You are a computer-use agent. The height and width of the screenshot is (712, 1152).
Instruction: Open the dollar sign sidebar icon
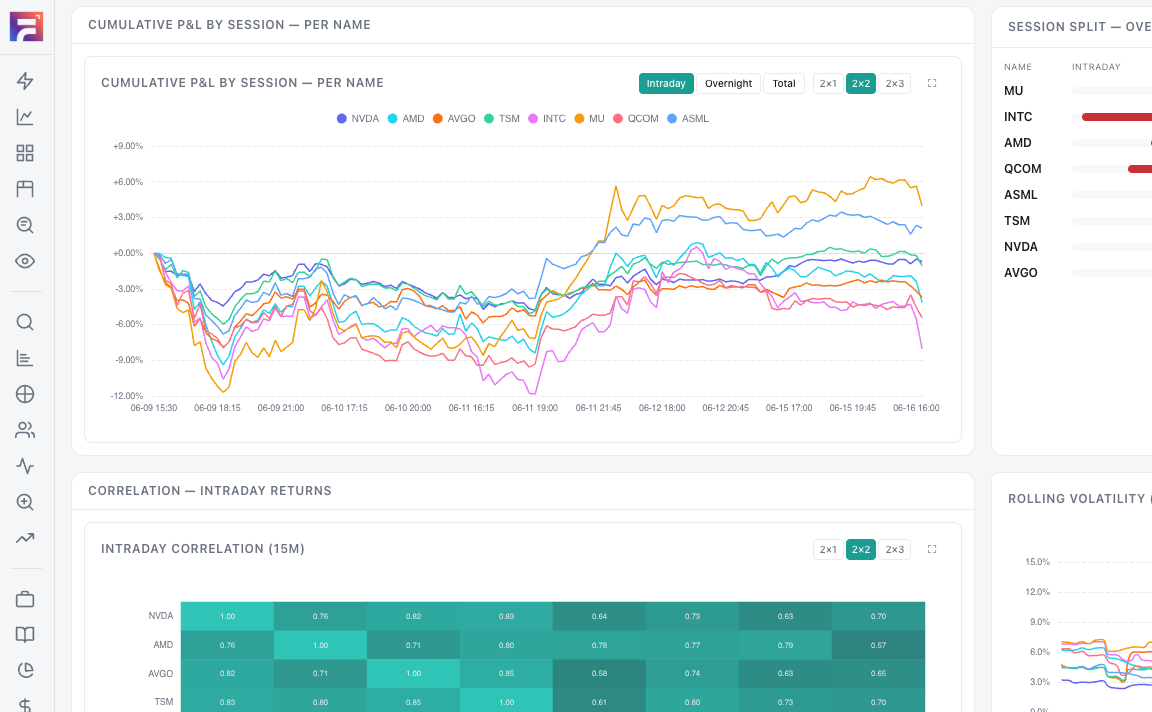tap(25, 705)
